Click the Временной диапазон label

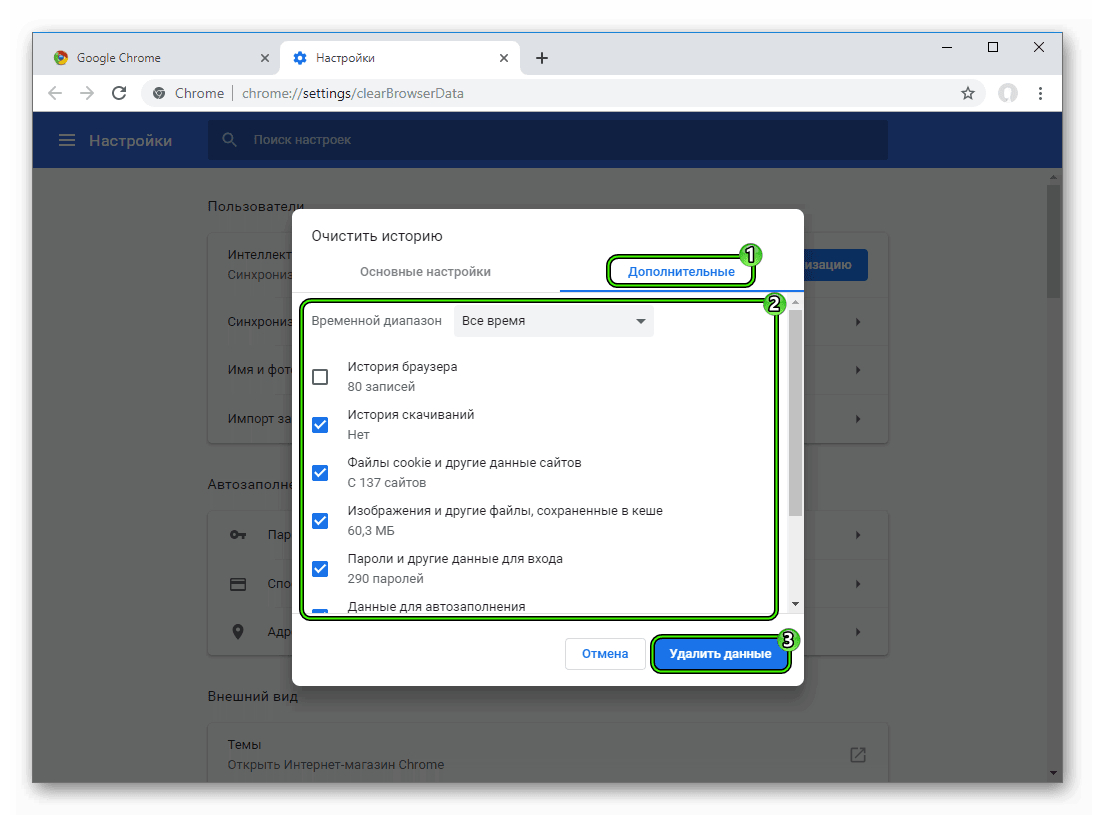(x=376, y=321)
